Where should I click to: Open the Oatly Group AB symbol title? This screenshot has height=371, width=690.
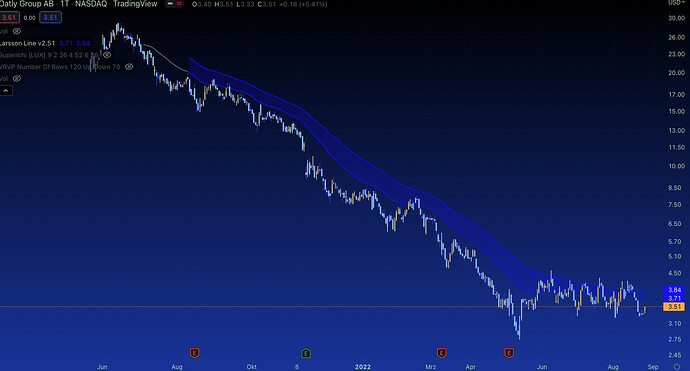click(27, 4)
